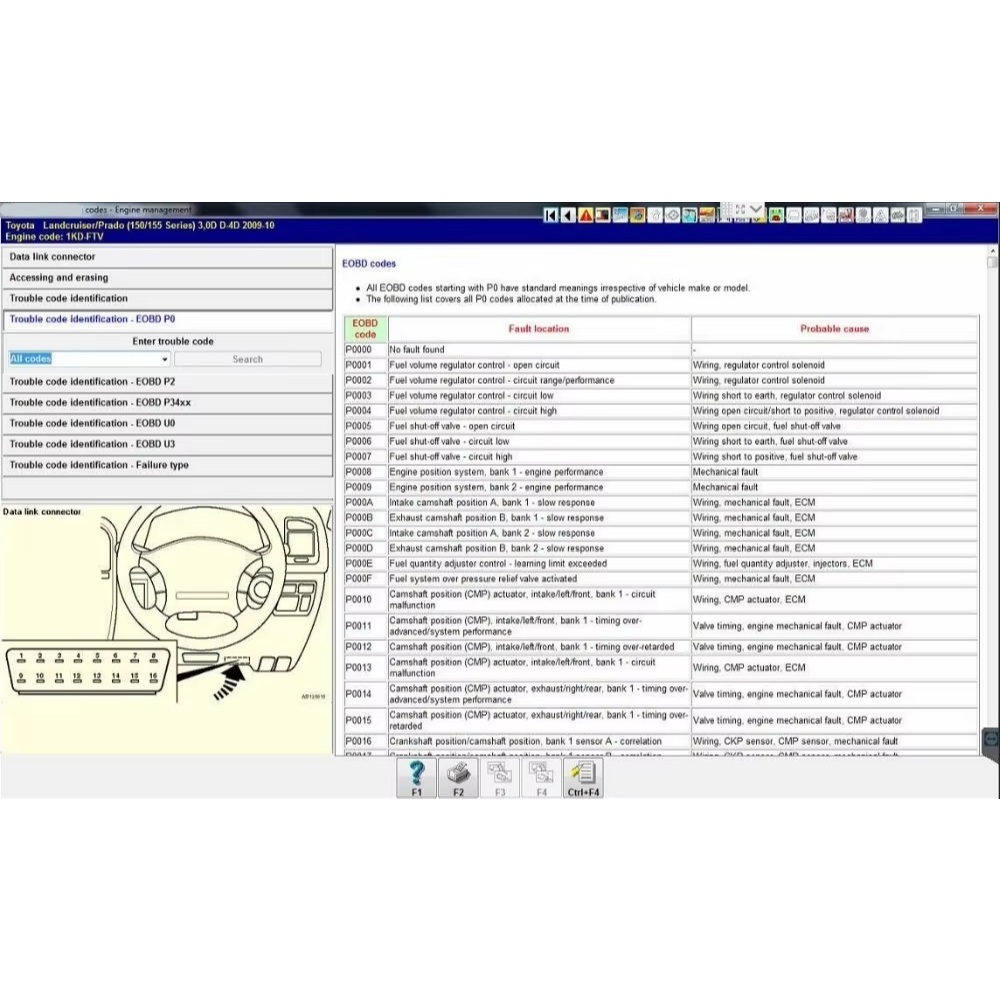Select the P0004 code cell

pyautogui.click(x=365, y=411)
